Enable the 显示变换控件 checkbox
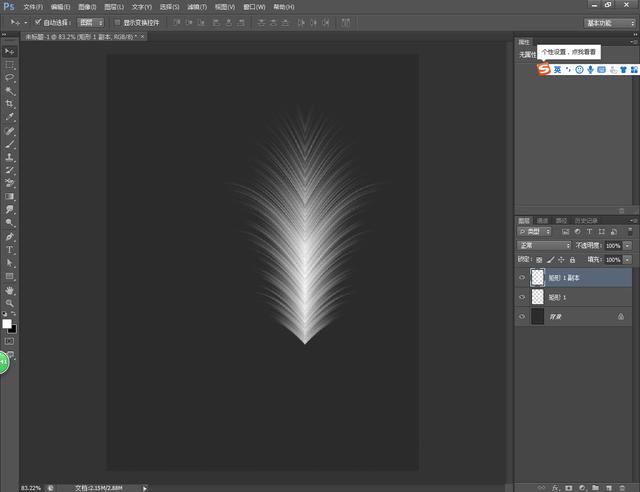The height and width of the screenshot is (492, 640). point(116,21)
